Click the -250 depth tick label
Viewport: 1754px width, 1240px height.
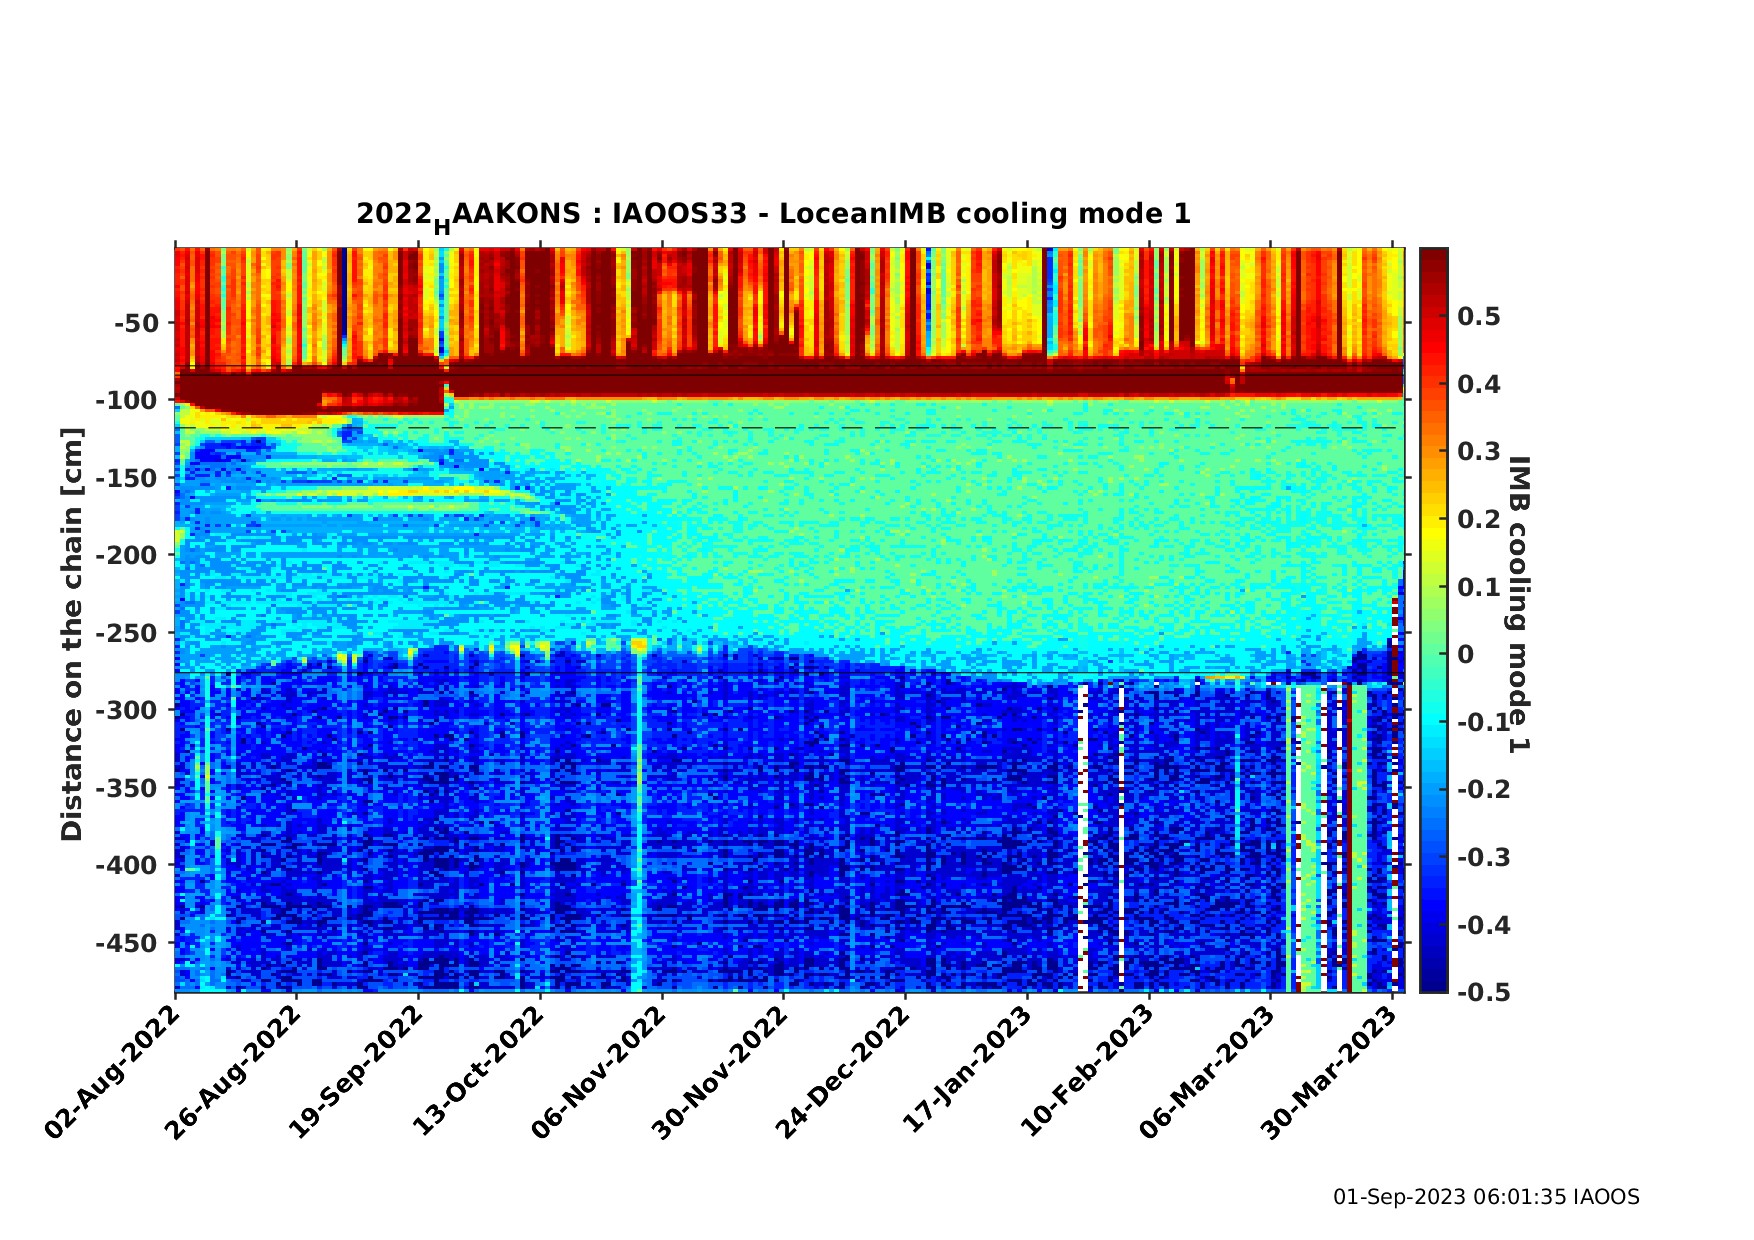(127, 633)
